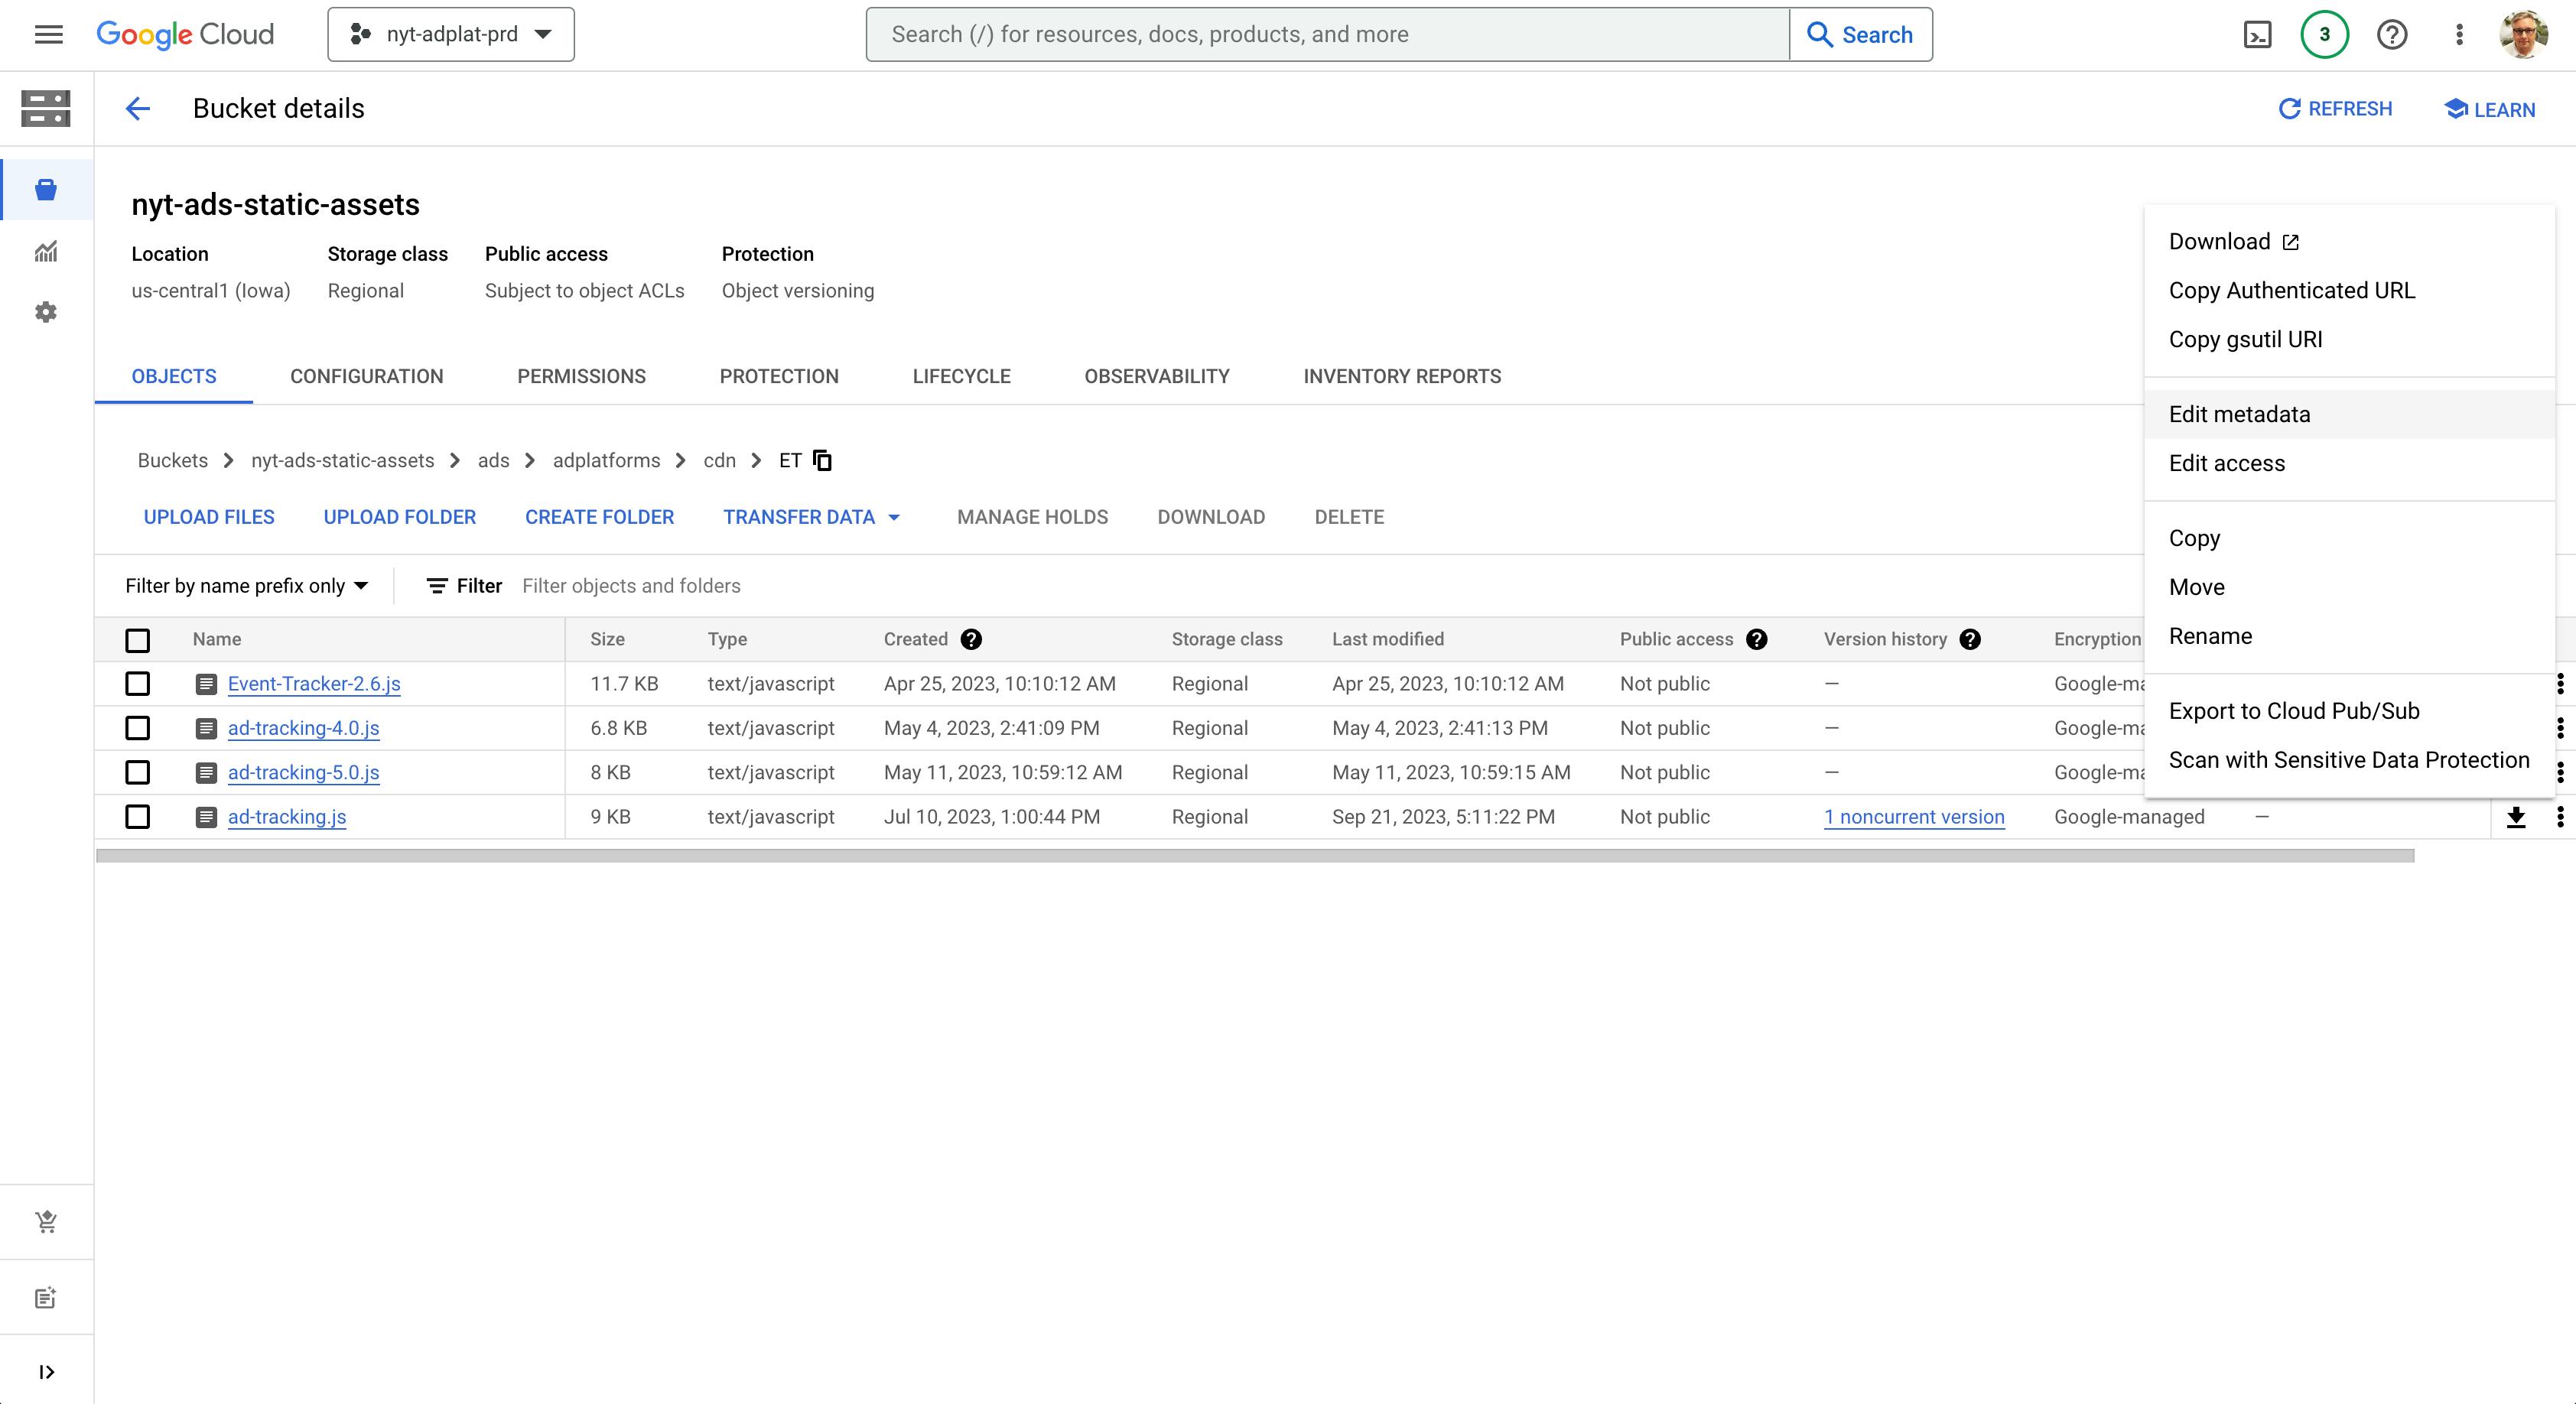Viewport: 2576px width, 1404px height.
Task: Choose Copy gsutil URI menu item
Action: 2350,340
